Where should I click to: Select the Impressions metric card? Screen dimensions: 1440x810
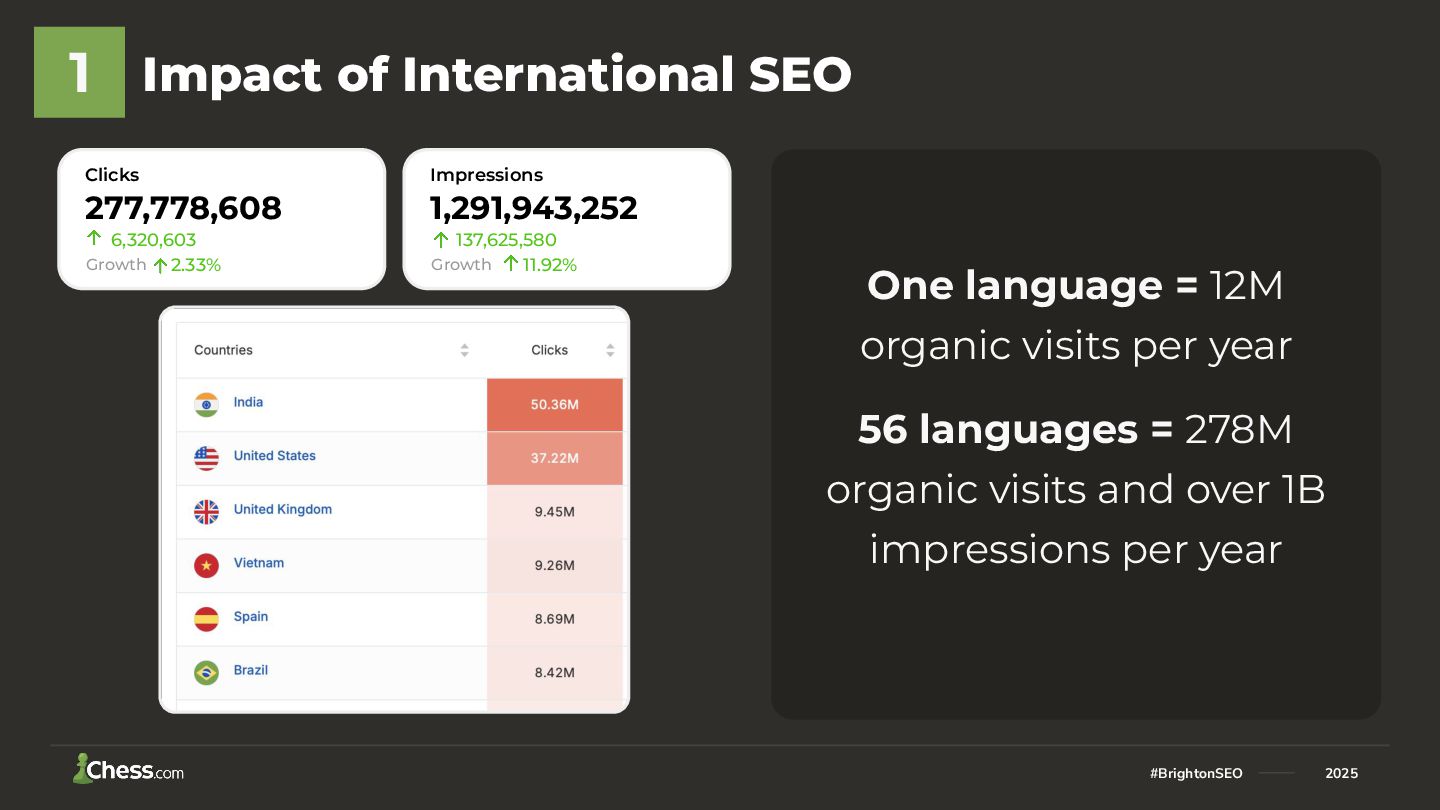[x=566, y=219]
